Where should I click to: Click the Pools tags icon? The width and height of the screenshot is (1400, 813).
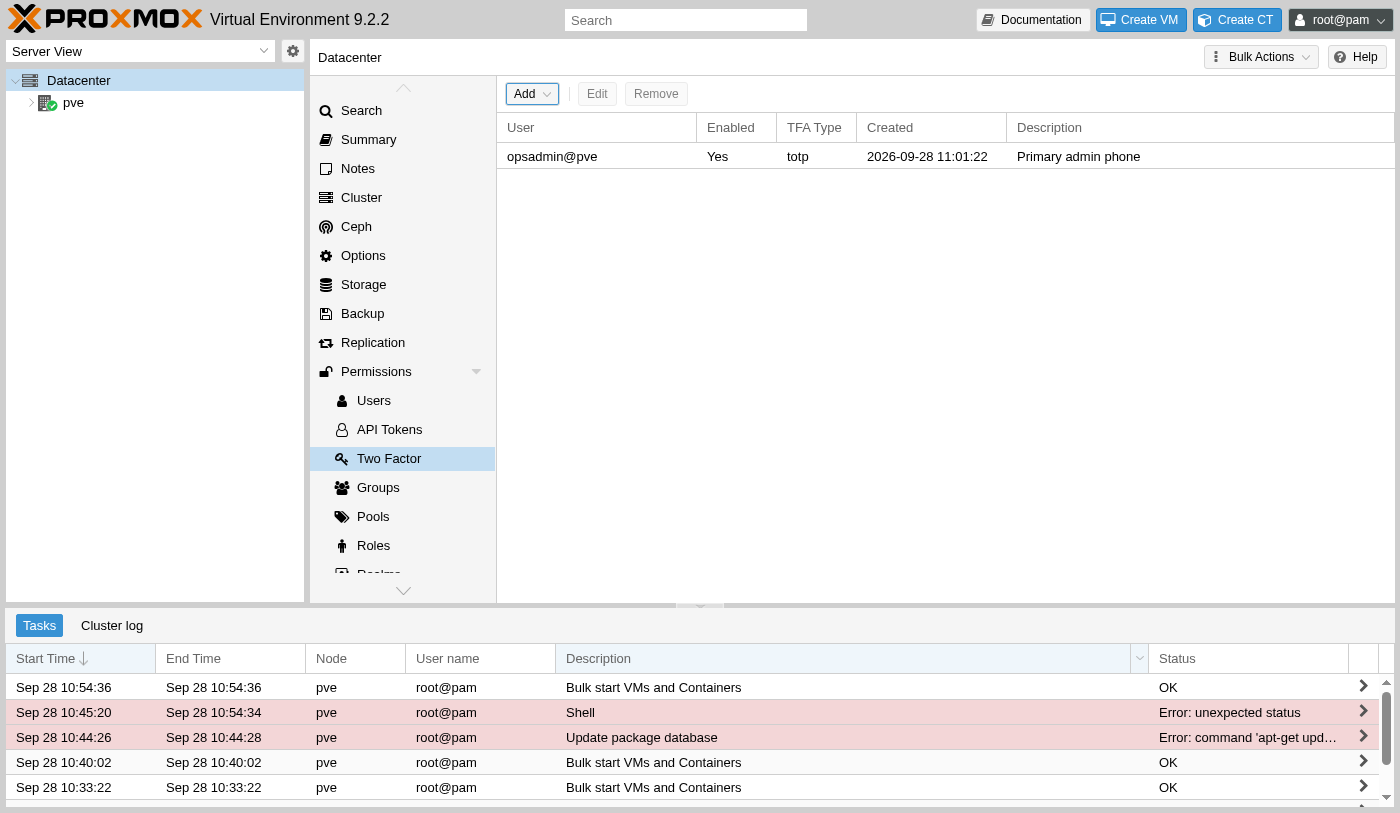[x=342, y=517]
